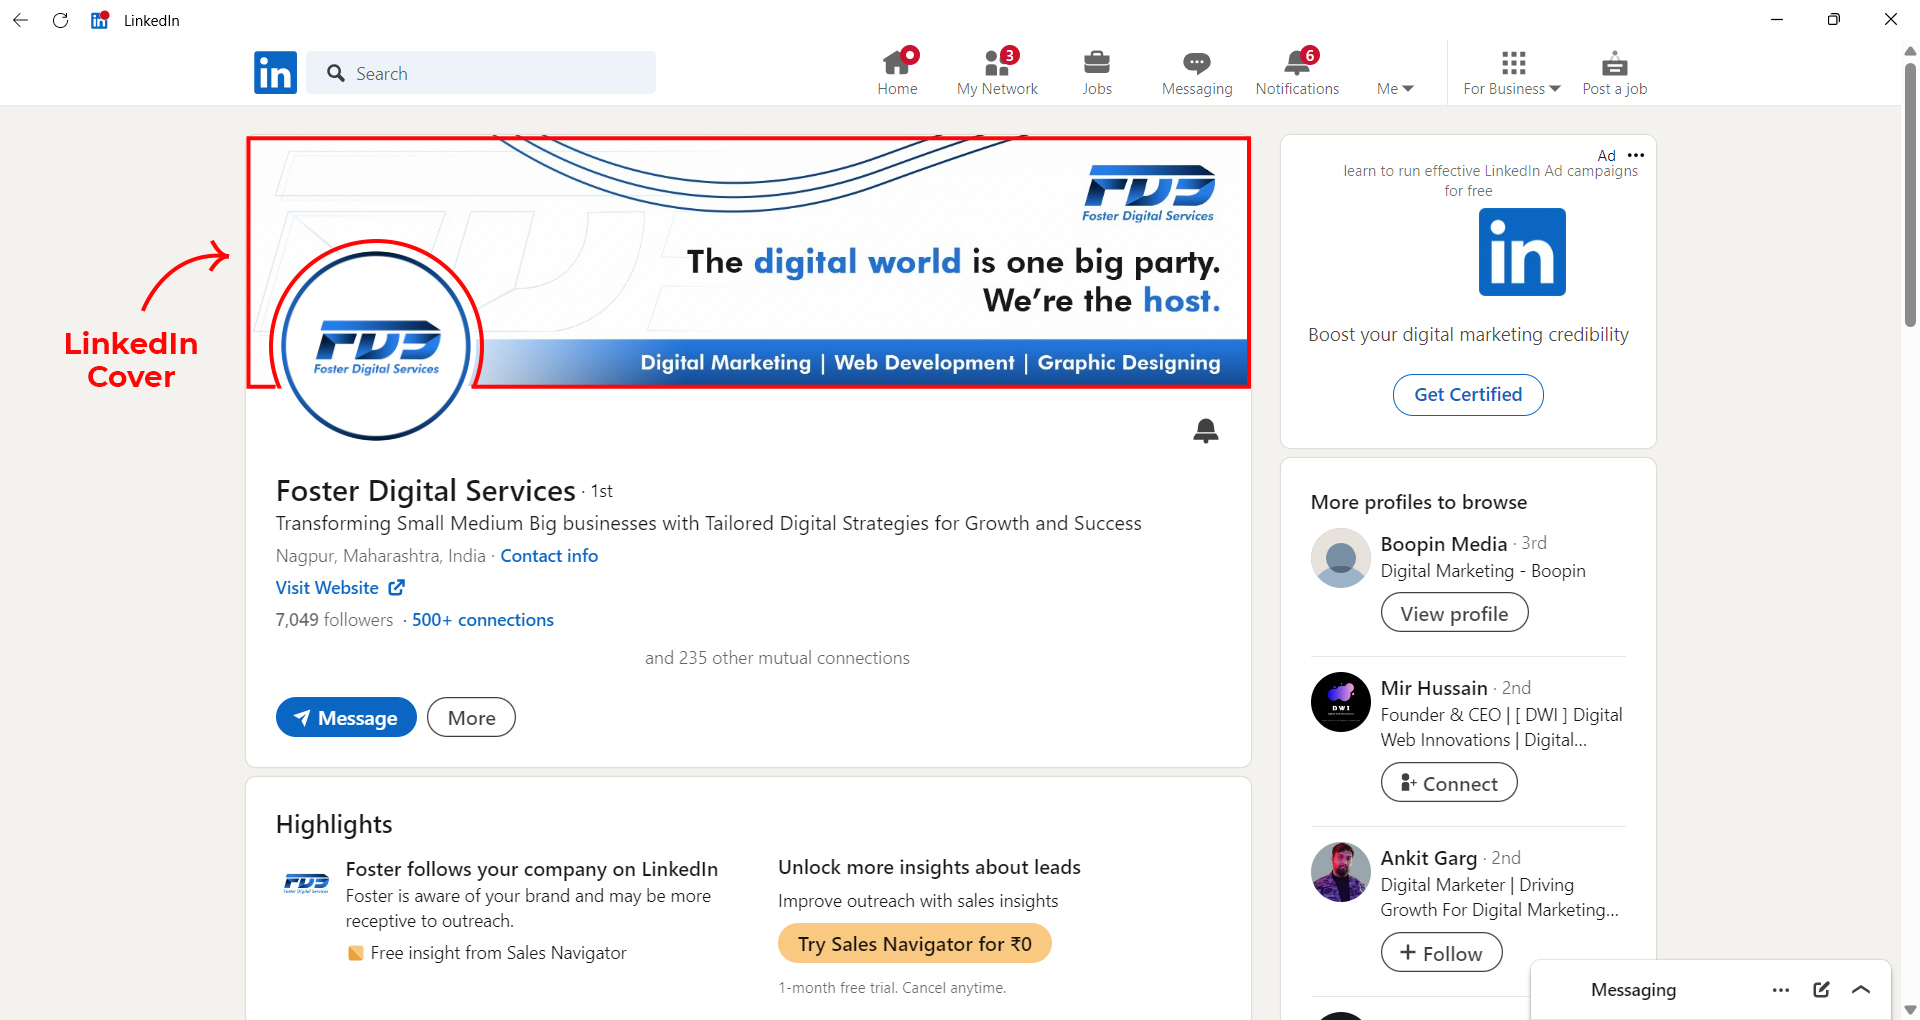This screenshot has height=1020, width=1920.
Task: Expand the Messaging overlay chevron
Action: pos(1861,989)
